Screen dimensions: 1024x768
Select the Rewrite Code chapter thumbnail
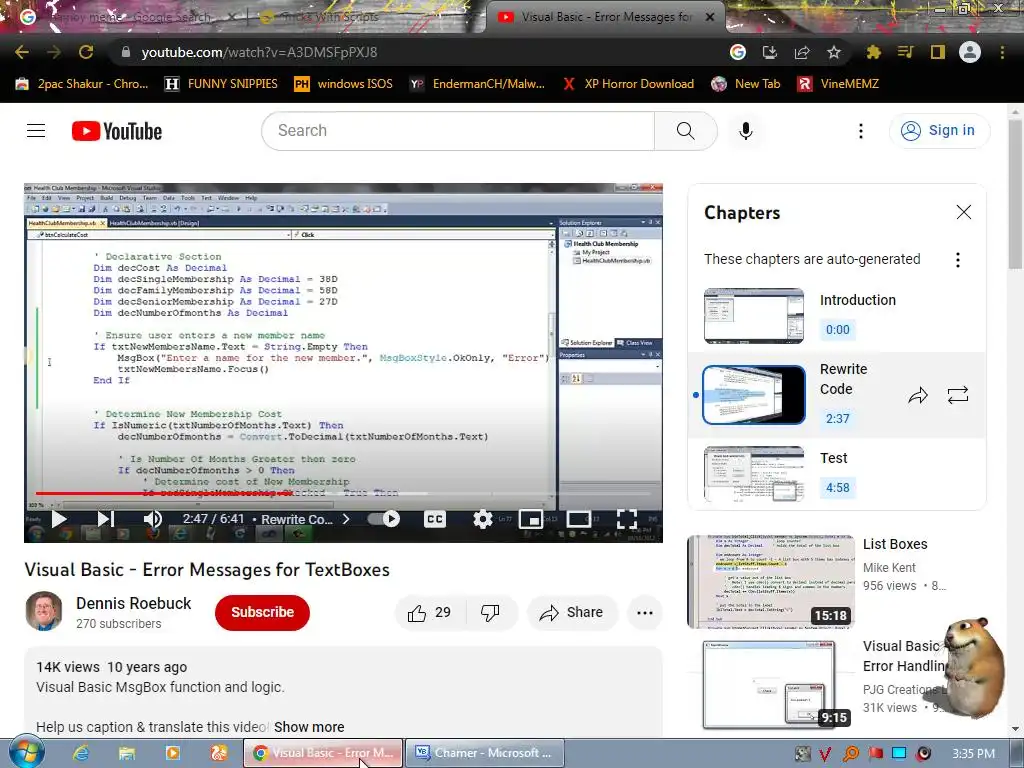(x=754, y=395)
